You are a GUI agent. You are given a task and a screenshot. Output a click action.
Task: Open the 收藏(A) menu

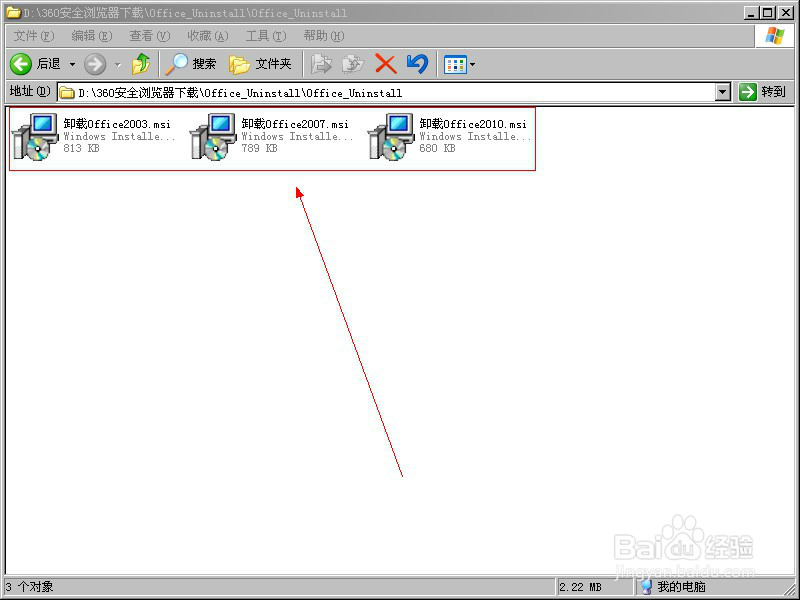coord(208,36)
